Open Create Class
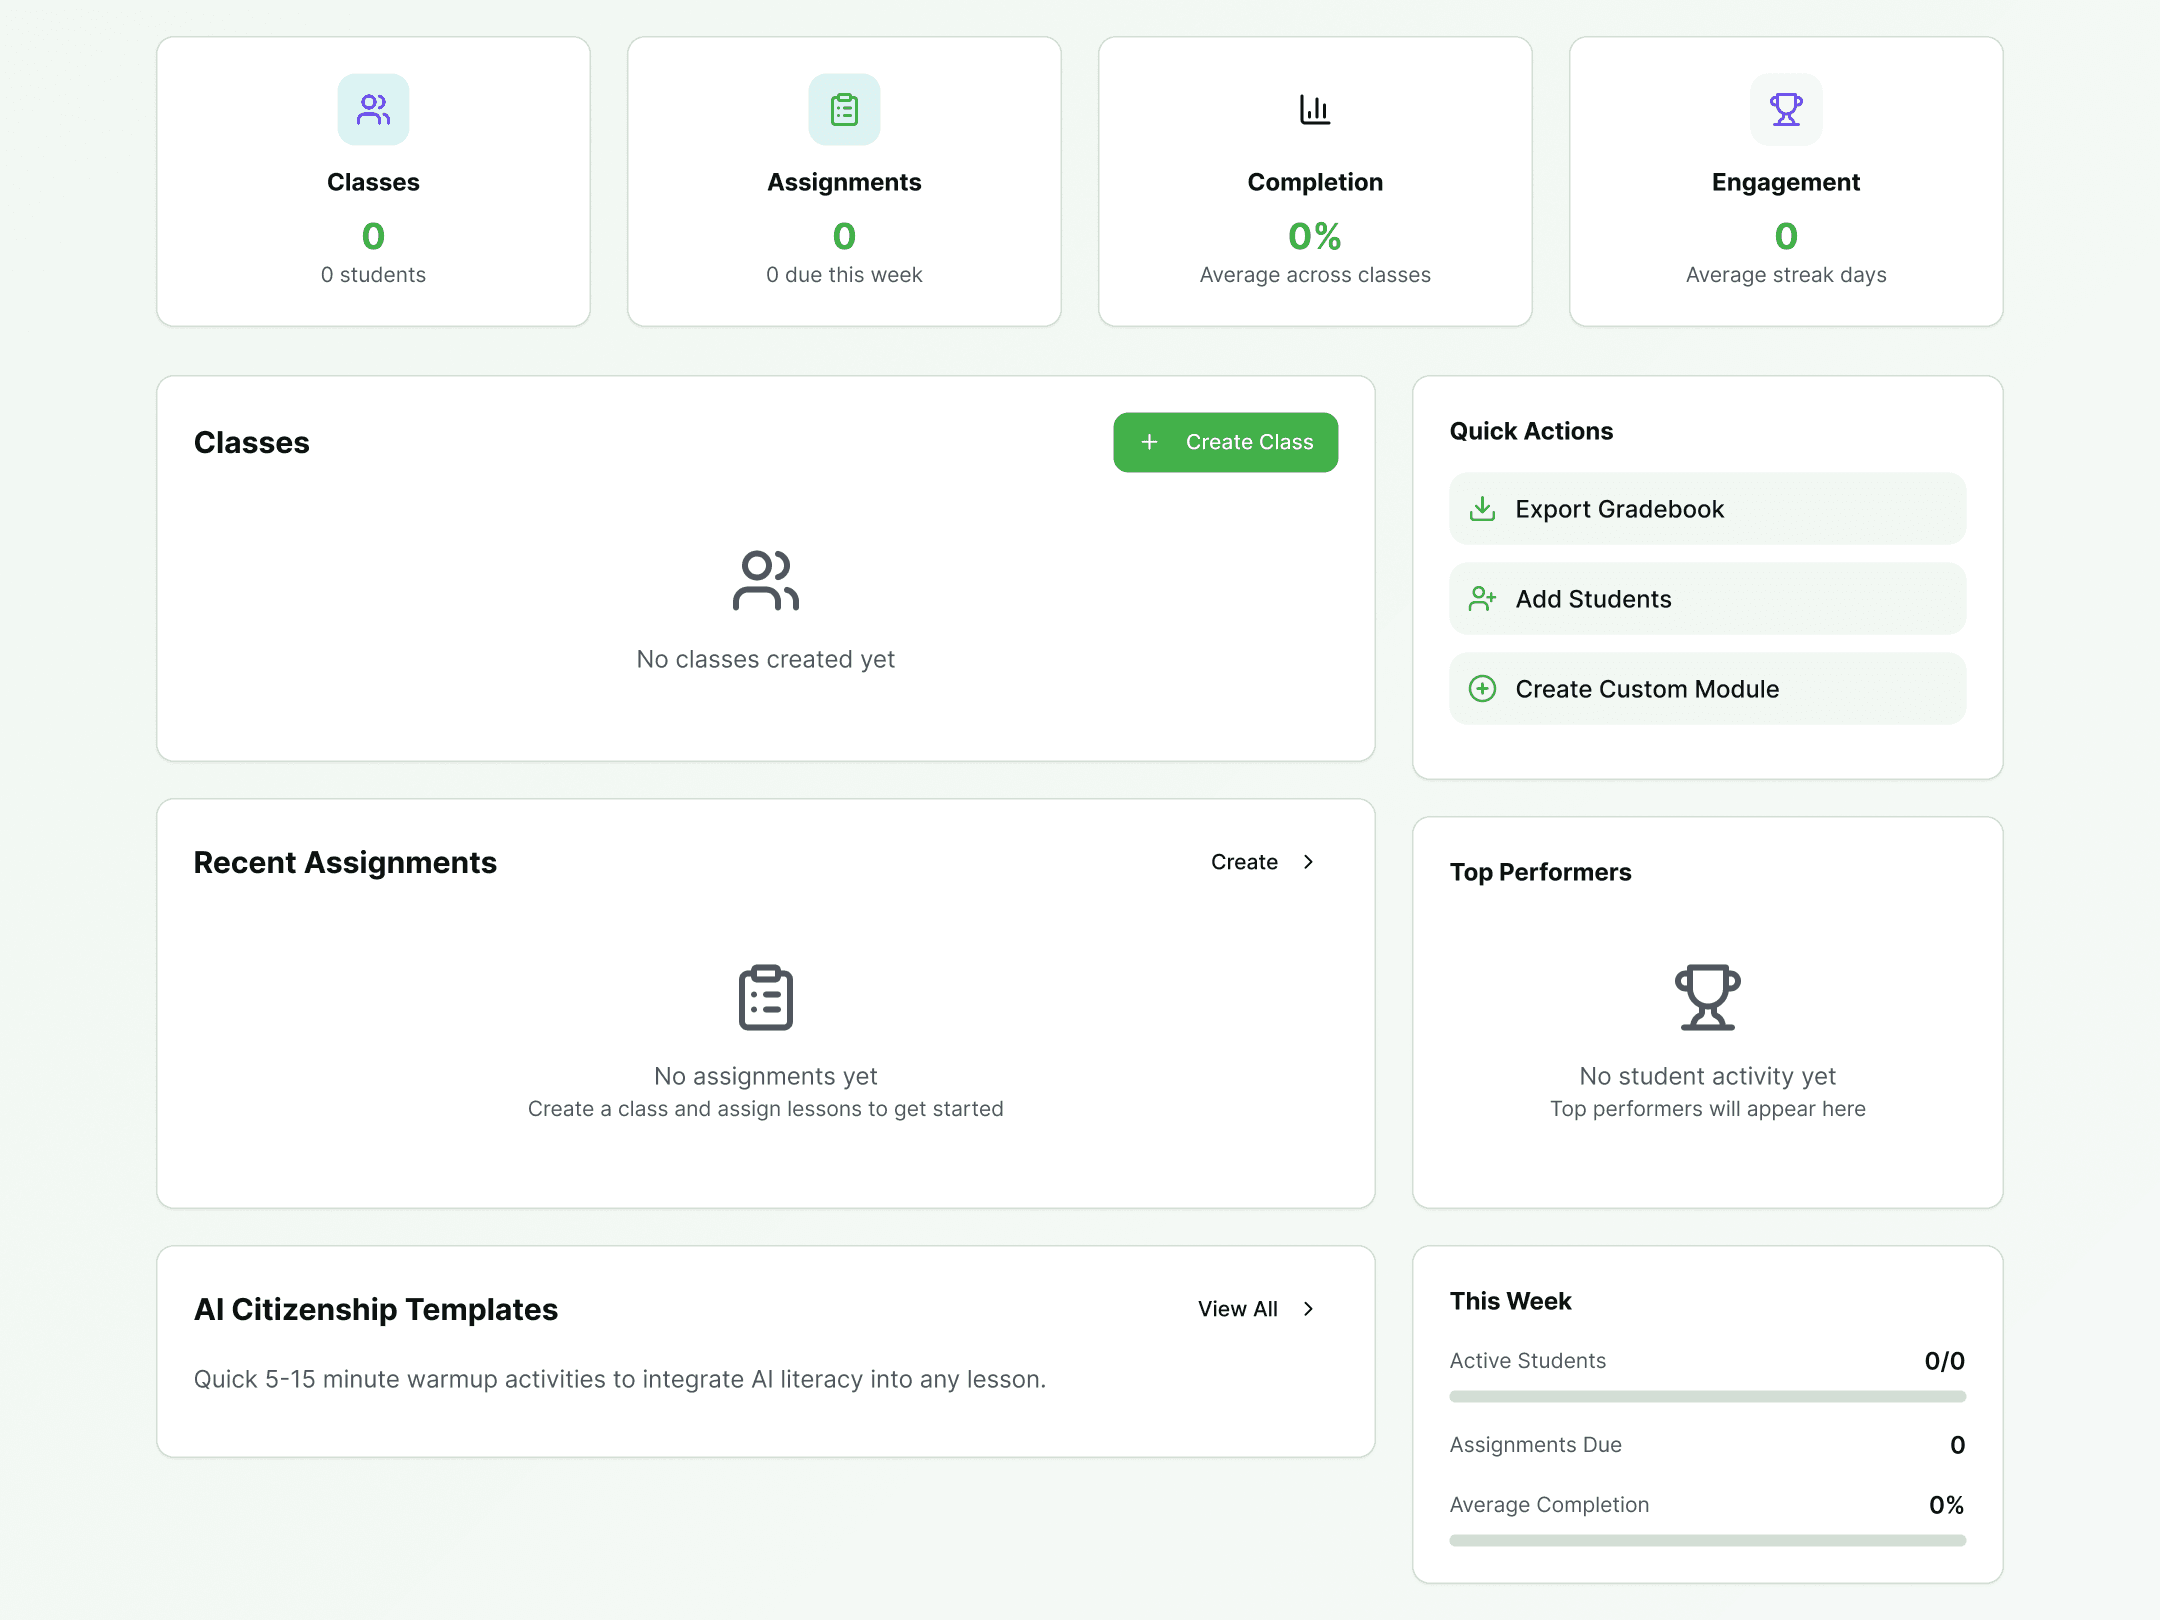 tap(1225, 442)
